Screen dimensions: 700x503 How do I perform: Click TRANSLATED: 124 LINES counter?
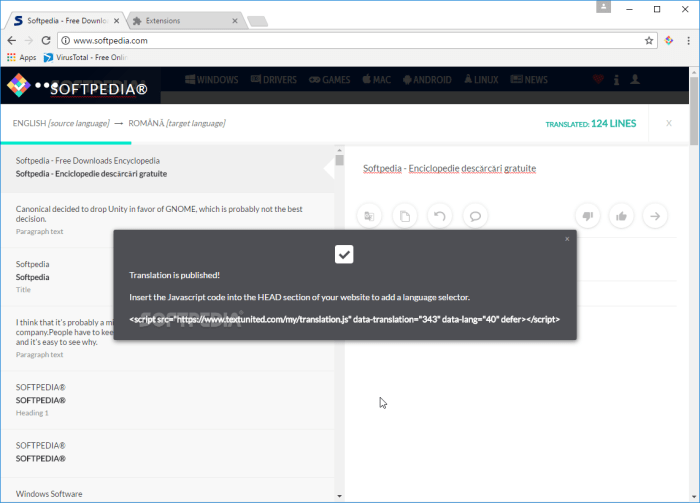click(591, 124)
